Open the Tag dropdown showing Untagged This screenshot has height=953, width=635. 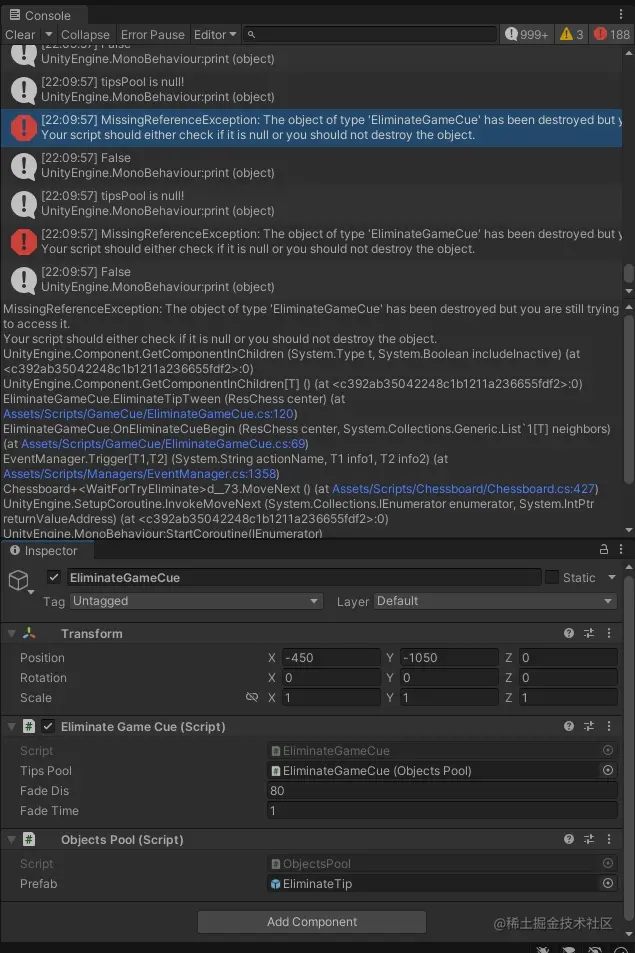[x=196, y=600]
